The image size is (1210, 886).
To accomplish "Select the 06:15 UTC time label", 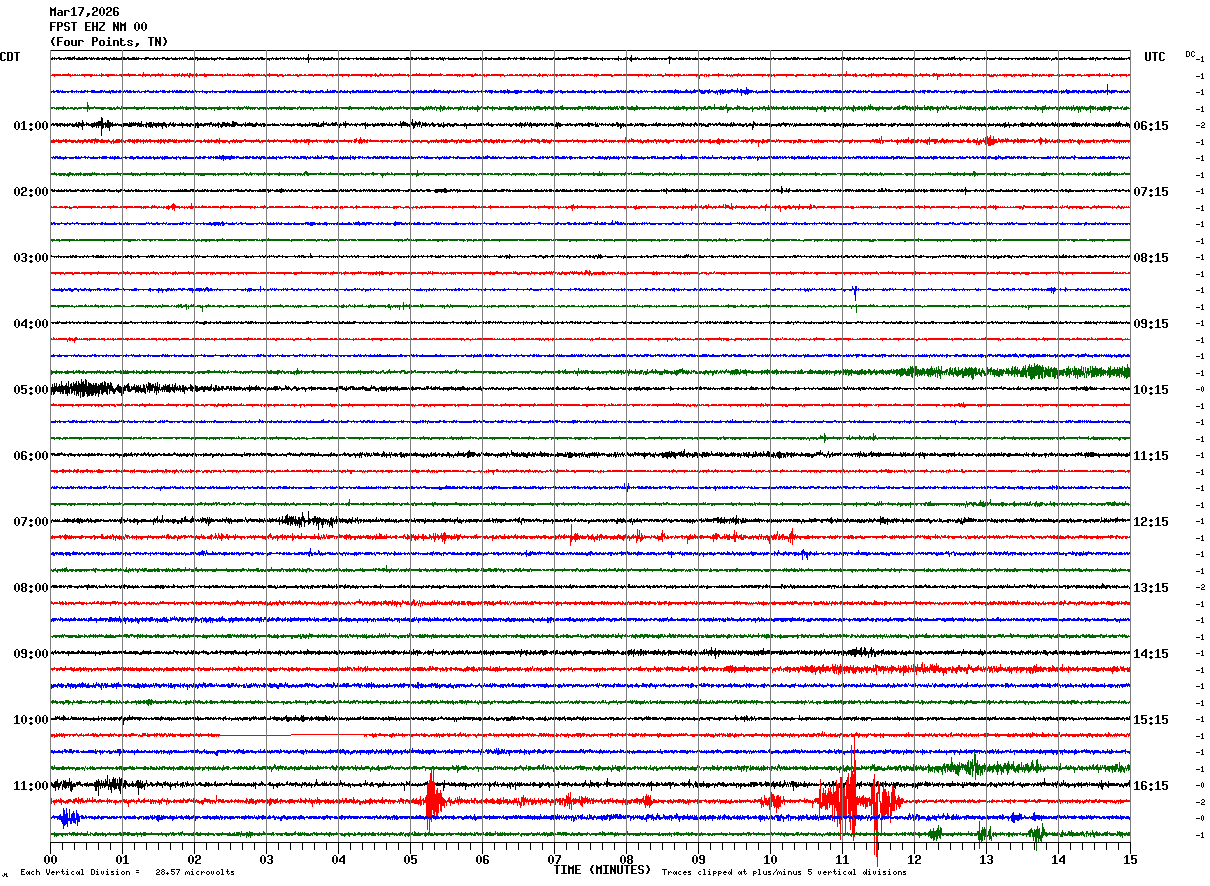I will click(1151, 126).
